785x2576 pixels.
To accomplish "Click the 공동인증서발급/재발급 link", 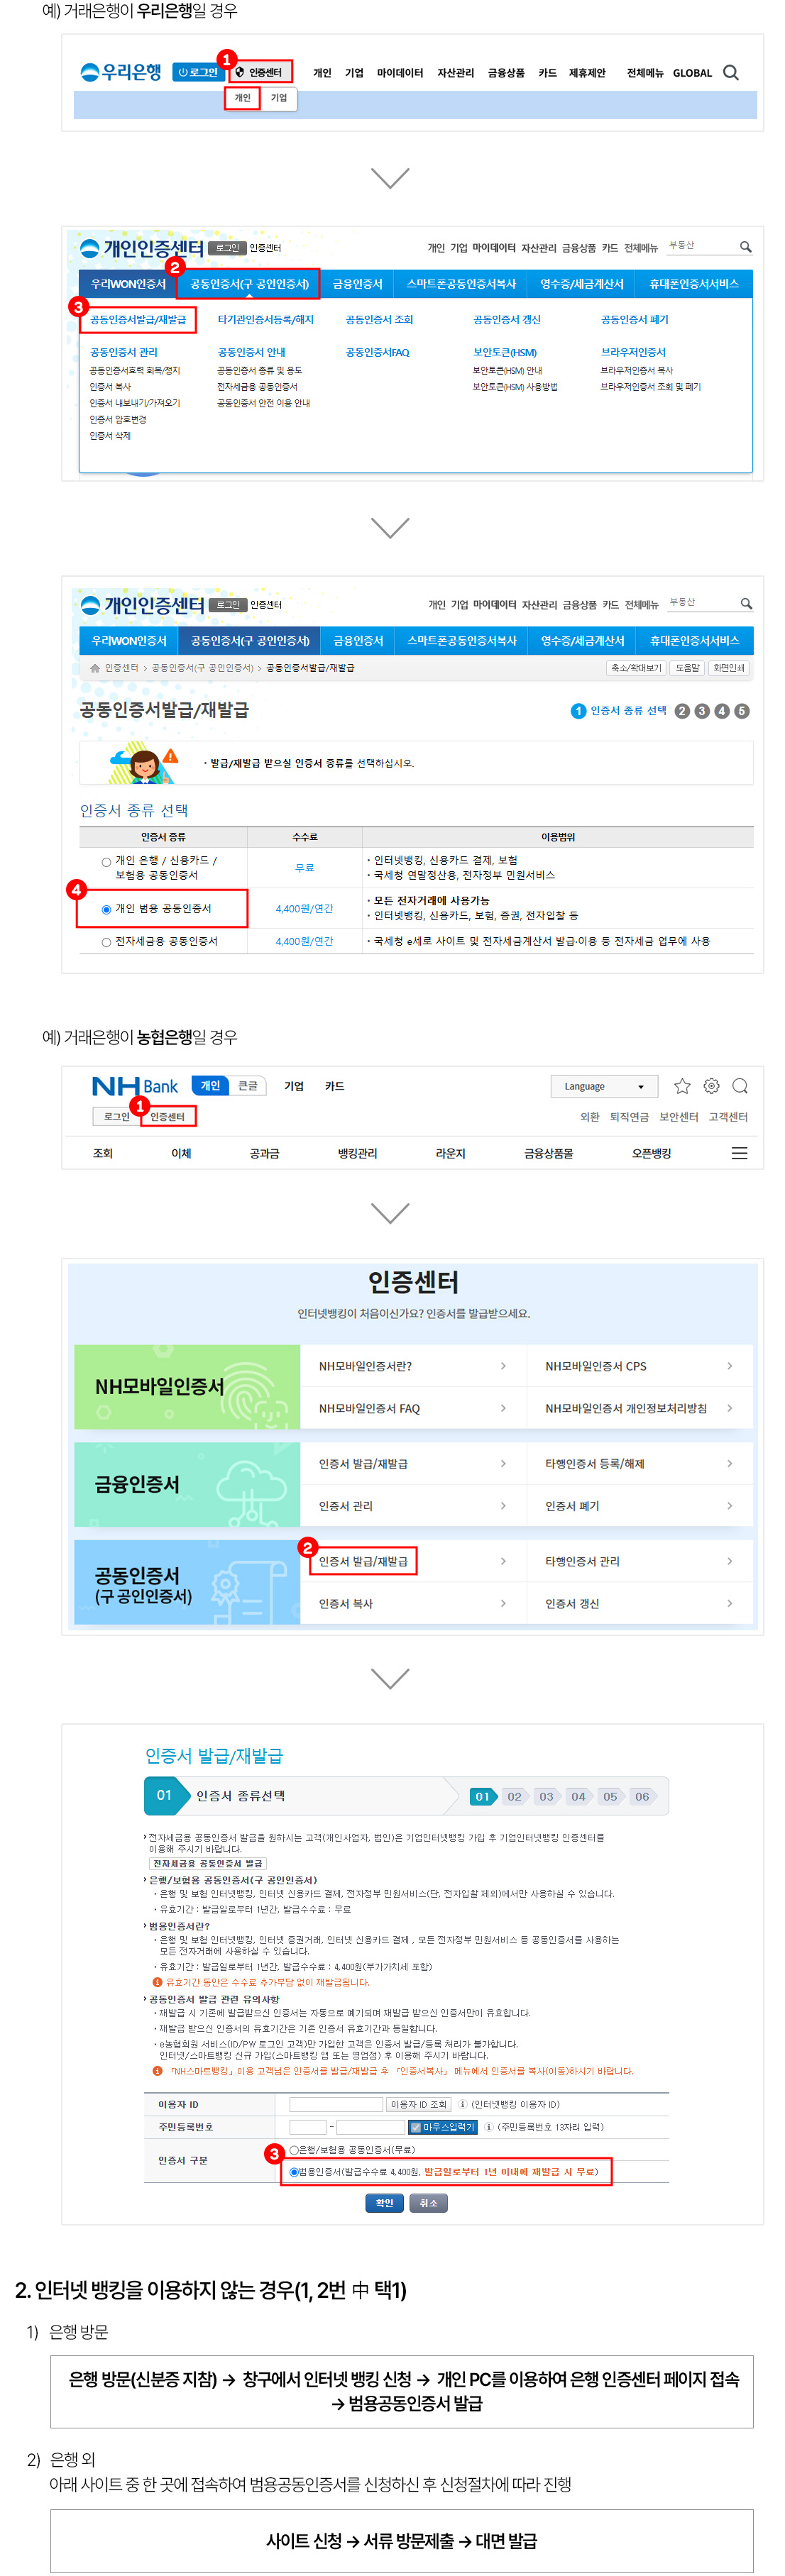I will (x=138, y=320).
